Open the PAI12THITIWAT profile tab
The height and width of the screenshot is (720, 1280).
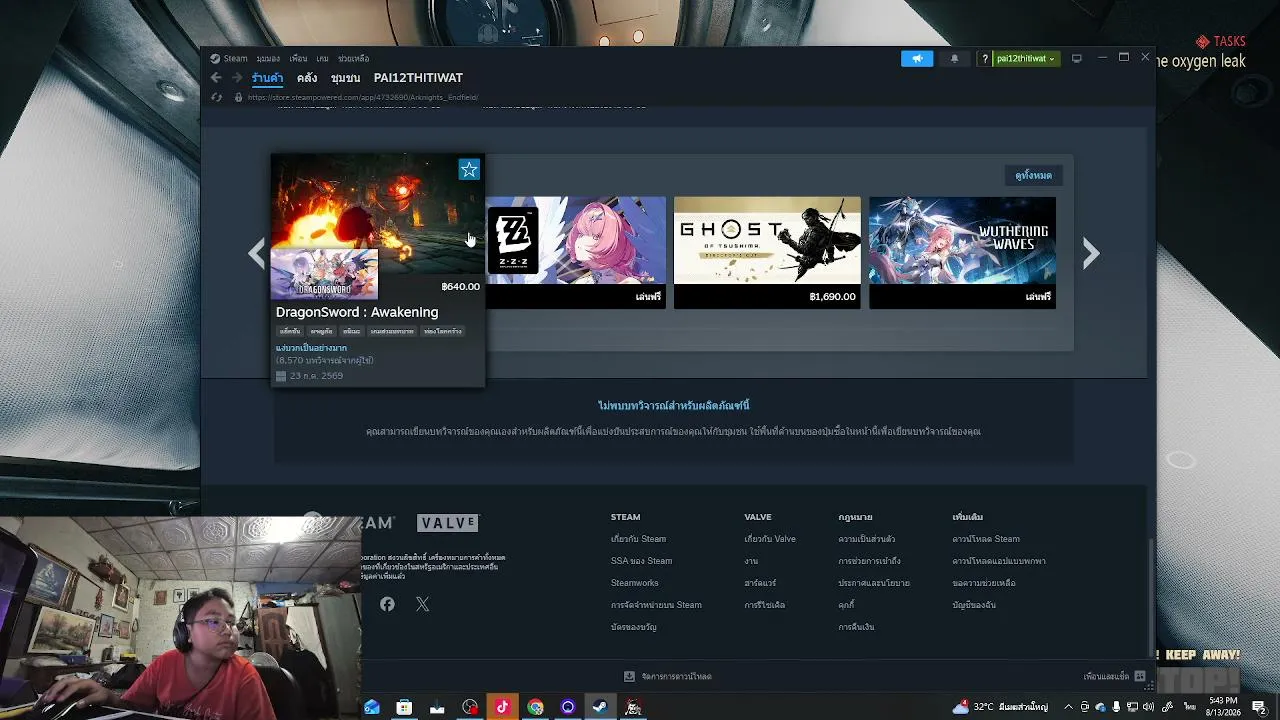tap(418, 78)
